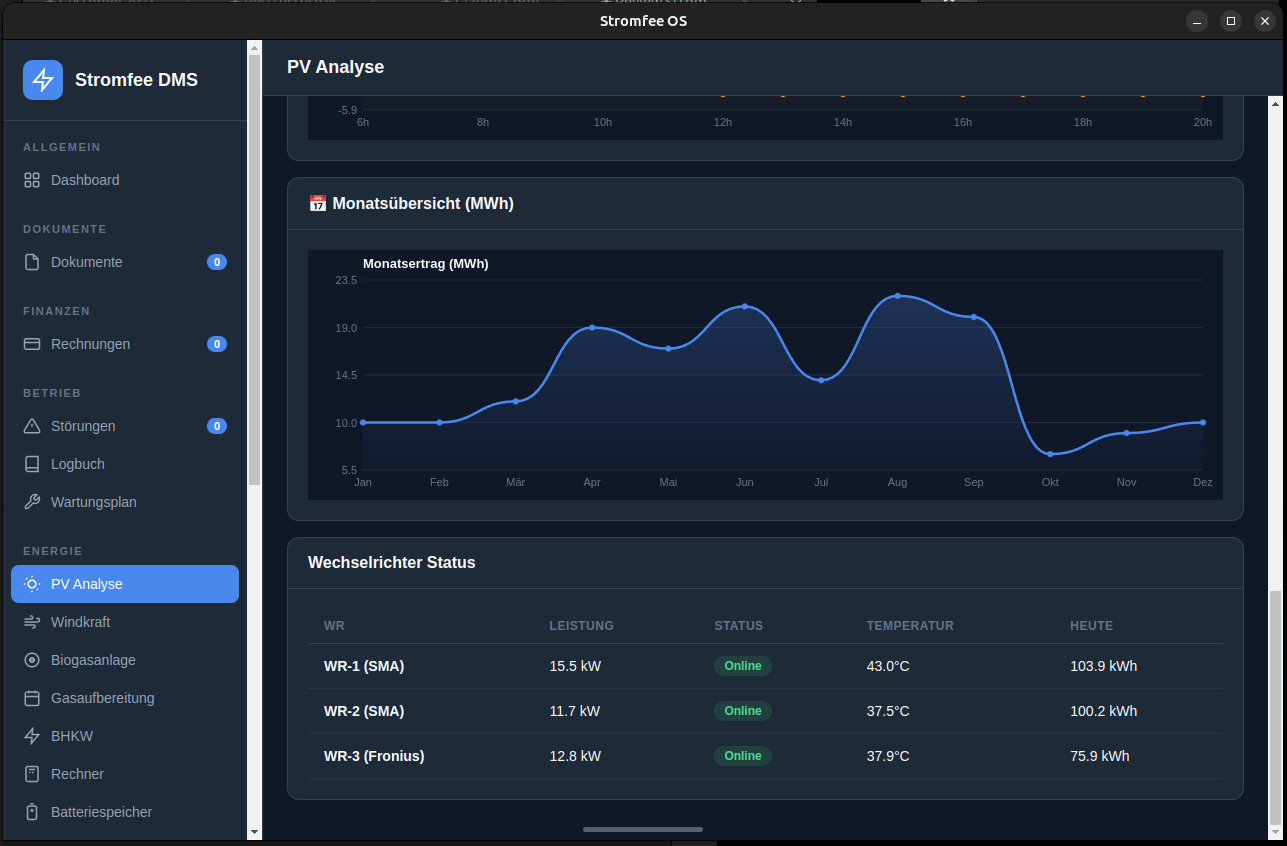Click the August data point on chart
Image resolution: width=1287 pixels, height=846 pixels.
897,296
